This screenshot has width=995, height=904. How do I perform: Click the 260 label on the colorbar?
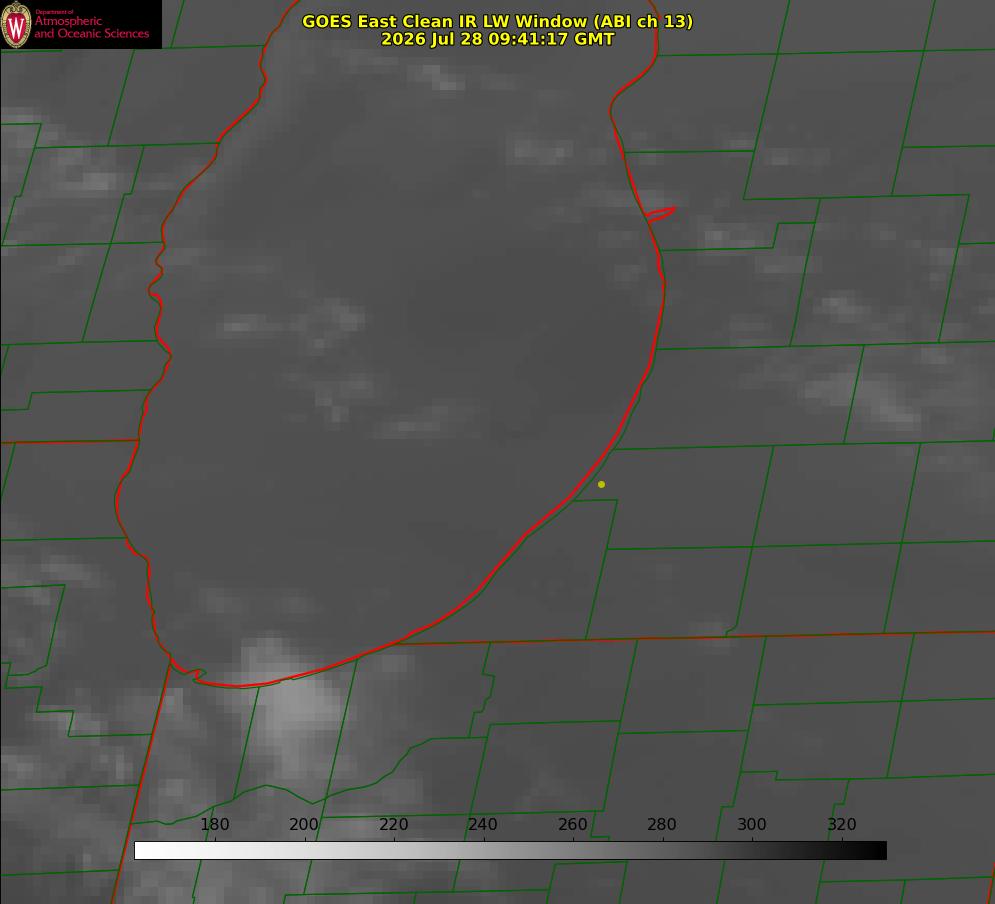tap(572, 824)
